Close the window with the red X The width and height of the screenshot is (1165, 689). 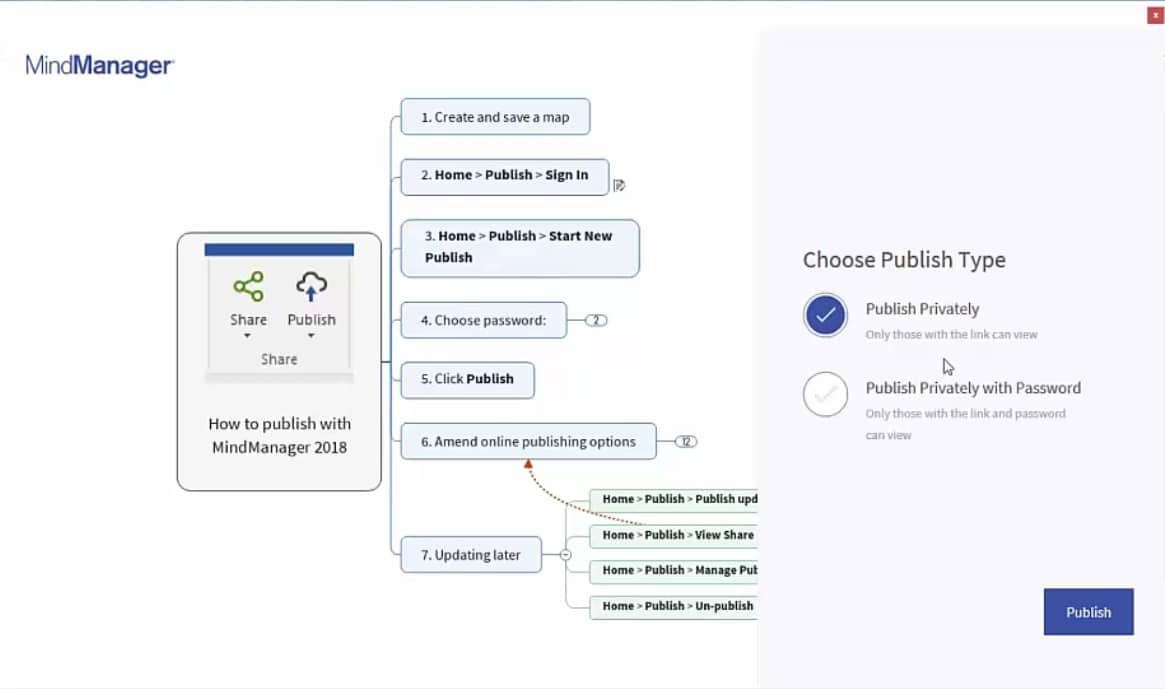[x=1157, y=14]
